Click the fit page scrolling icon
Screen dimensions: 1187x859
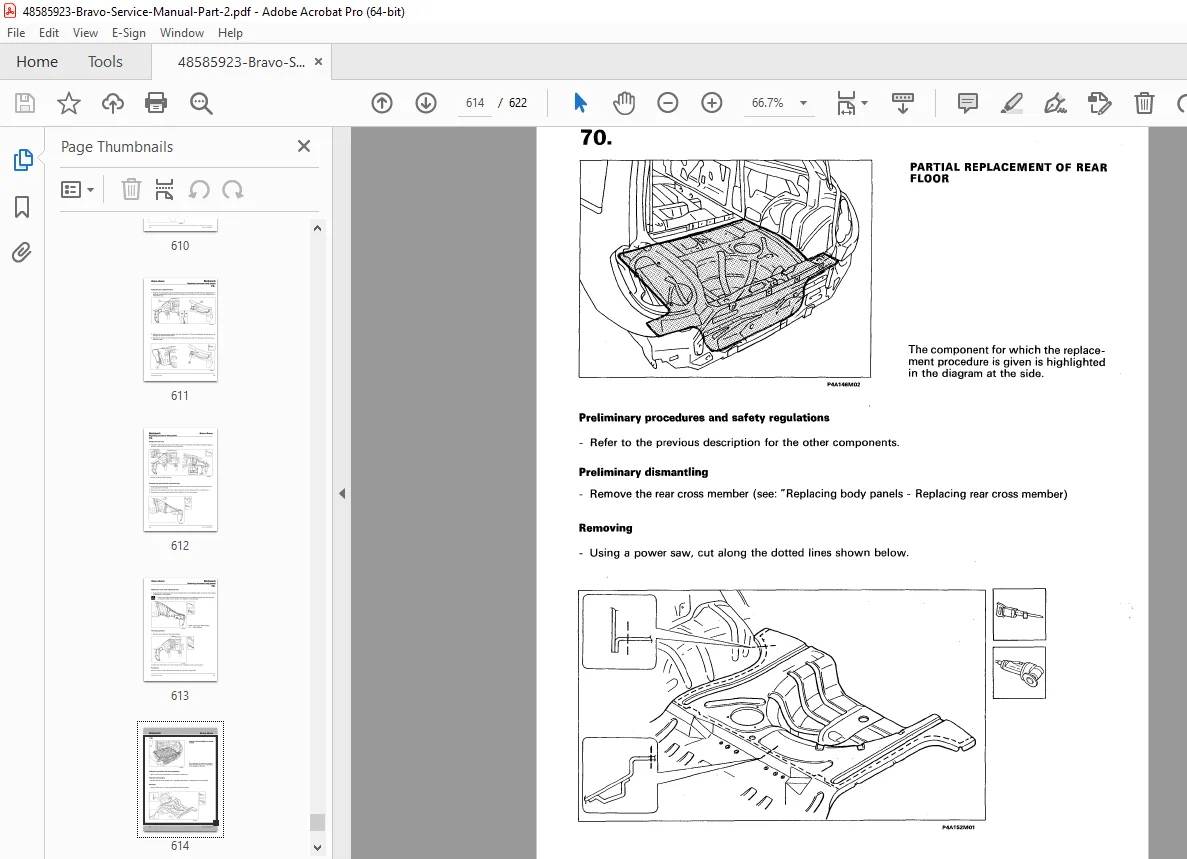pyautogui.click(x=846, y=103)
